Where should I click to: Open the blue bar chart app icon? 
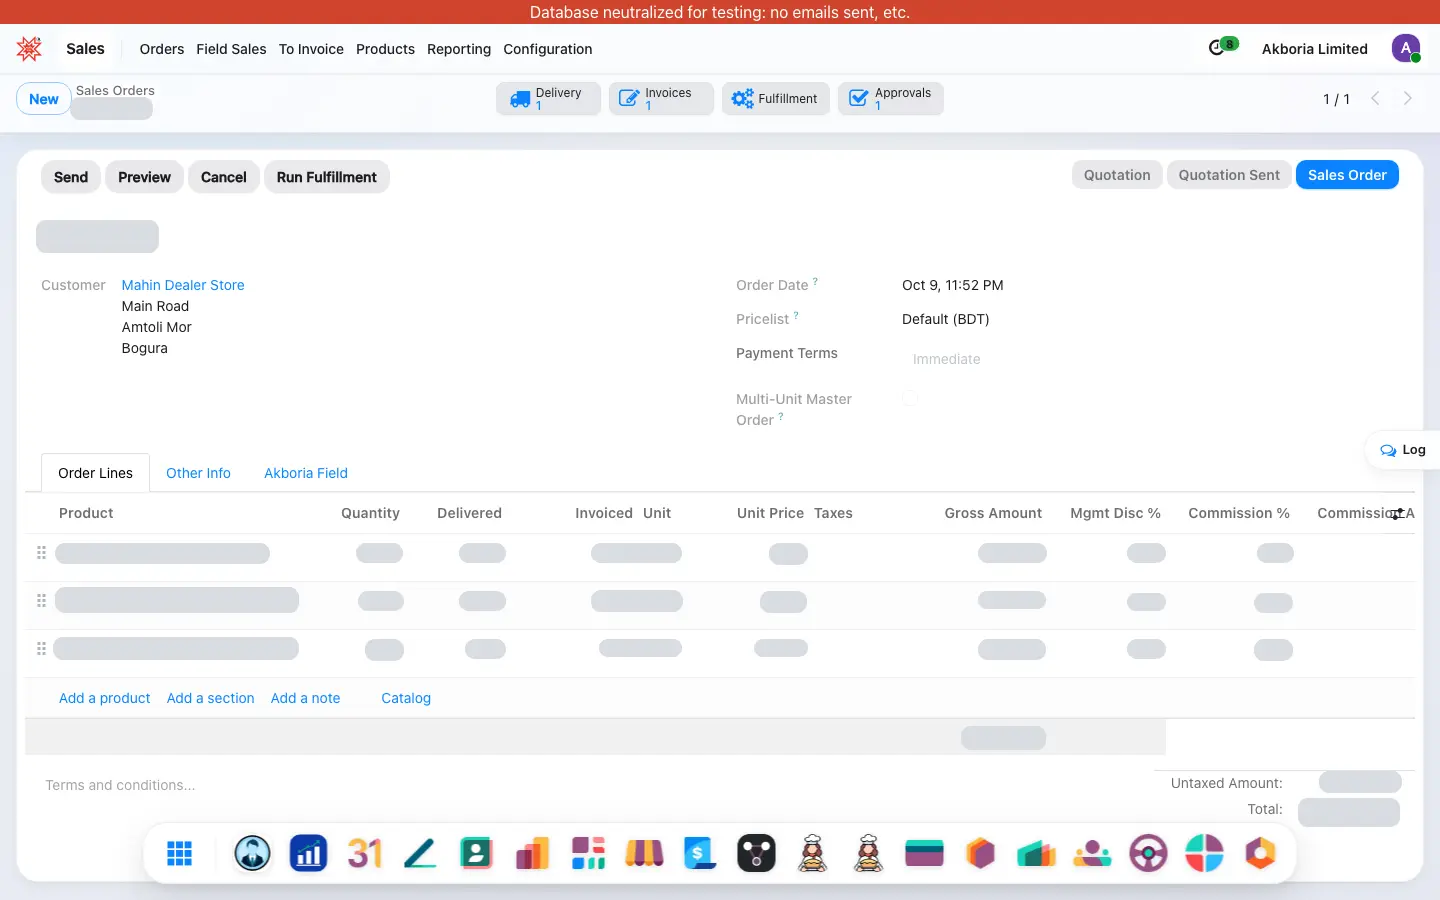pyautogui.click(x=308, y=853)
